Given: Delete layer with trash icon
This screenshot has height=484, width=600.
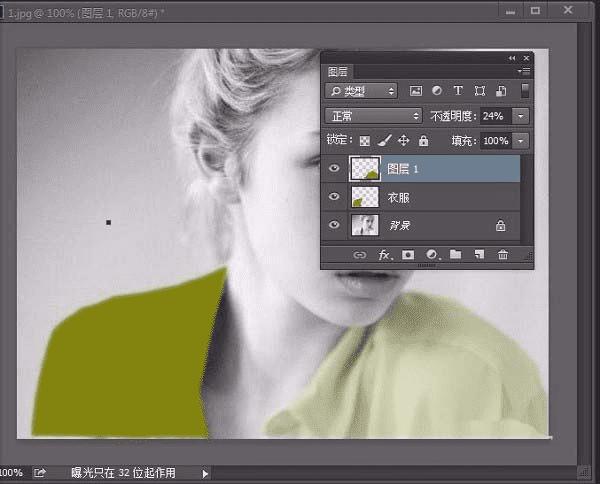Looking at the screenshot, I should point(503,254).
